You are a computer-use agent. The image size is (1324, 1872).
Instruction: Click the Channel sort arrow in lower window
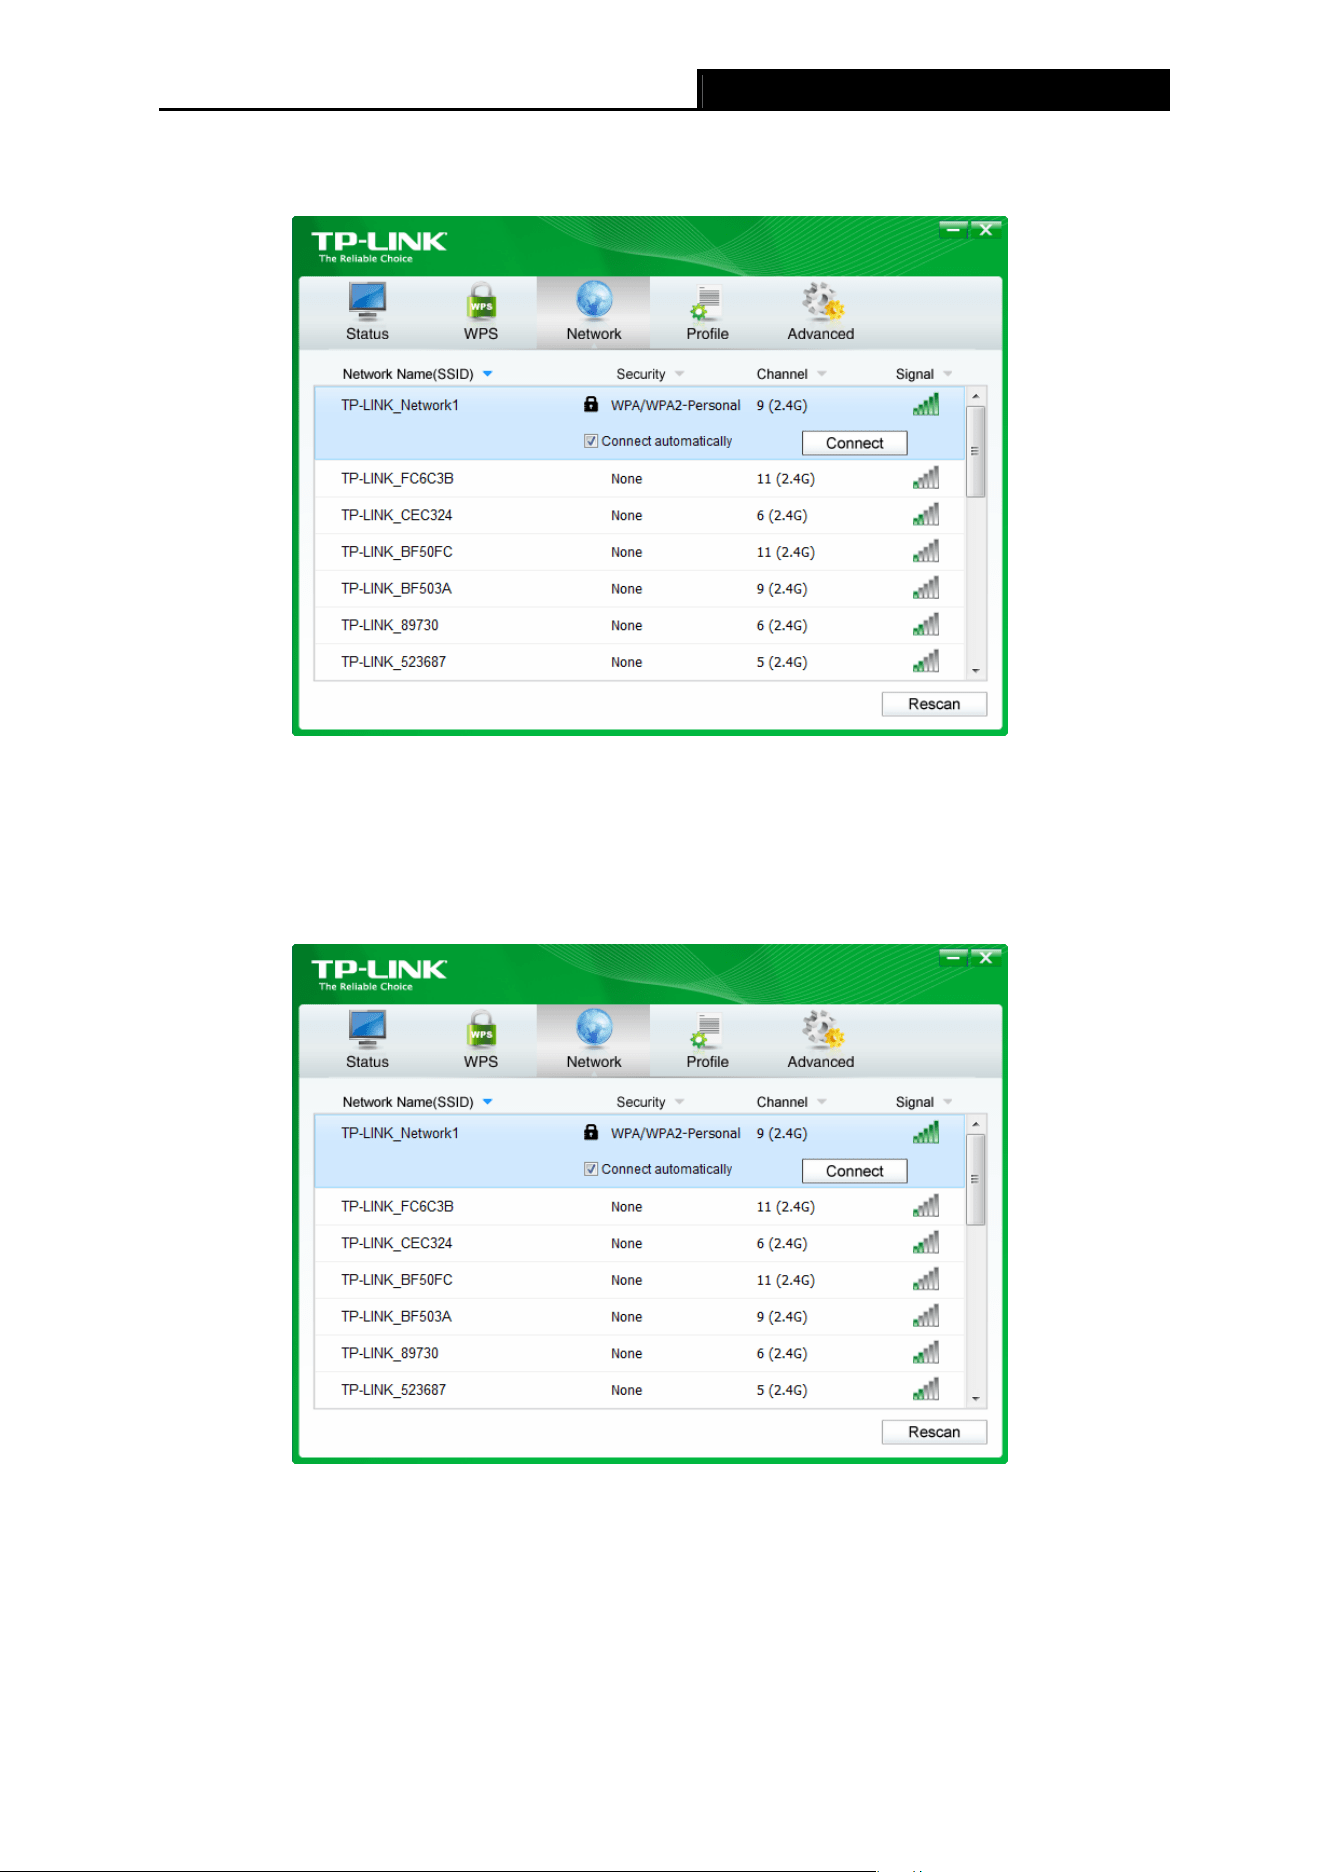pos(822,1102)
